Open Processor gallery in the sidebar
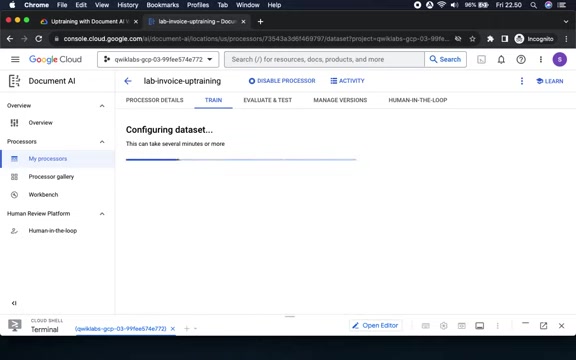This screenshot has width=576, height=360. 57,177
